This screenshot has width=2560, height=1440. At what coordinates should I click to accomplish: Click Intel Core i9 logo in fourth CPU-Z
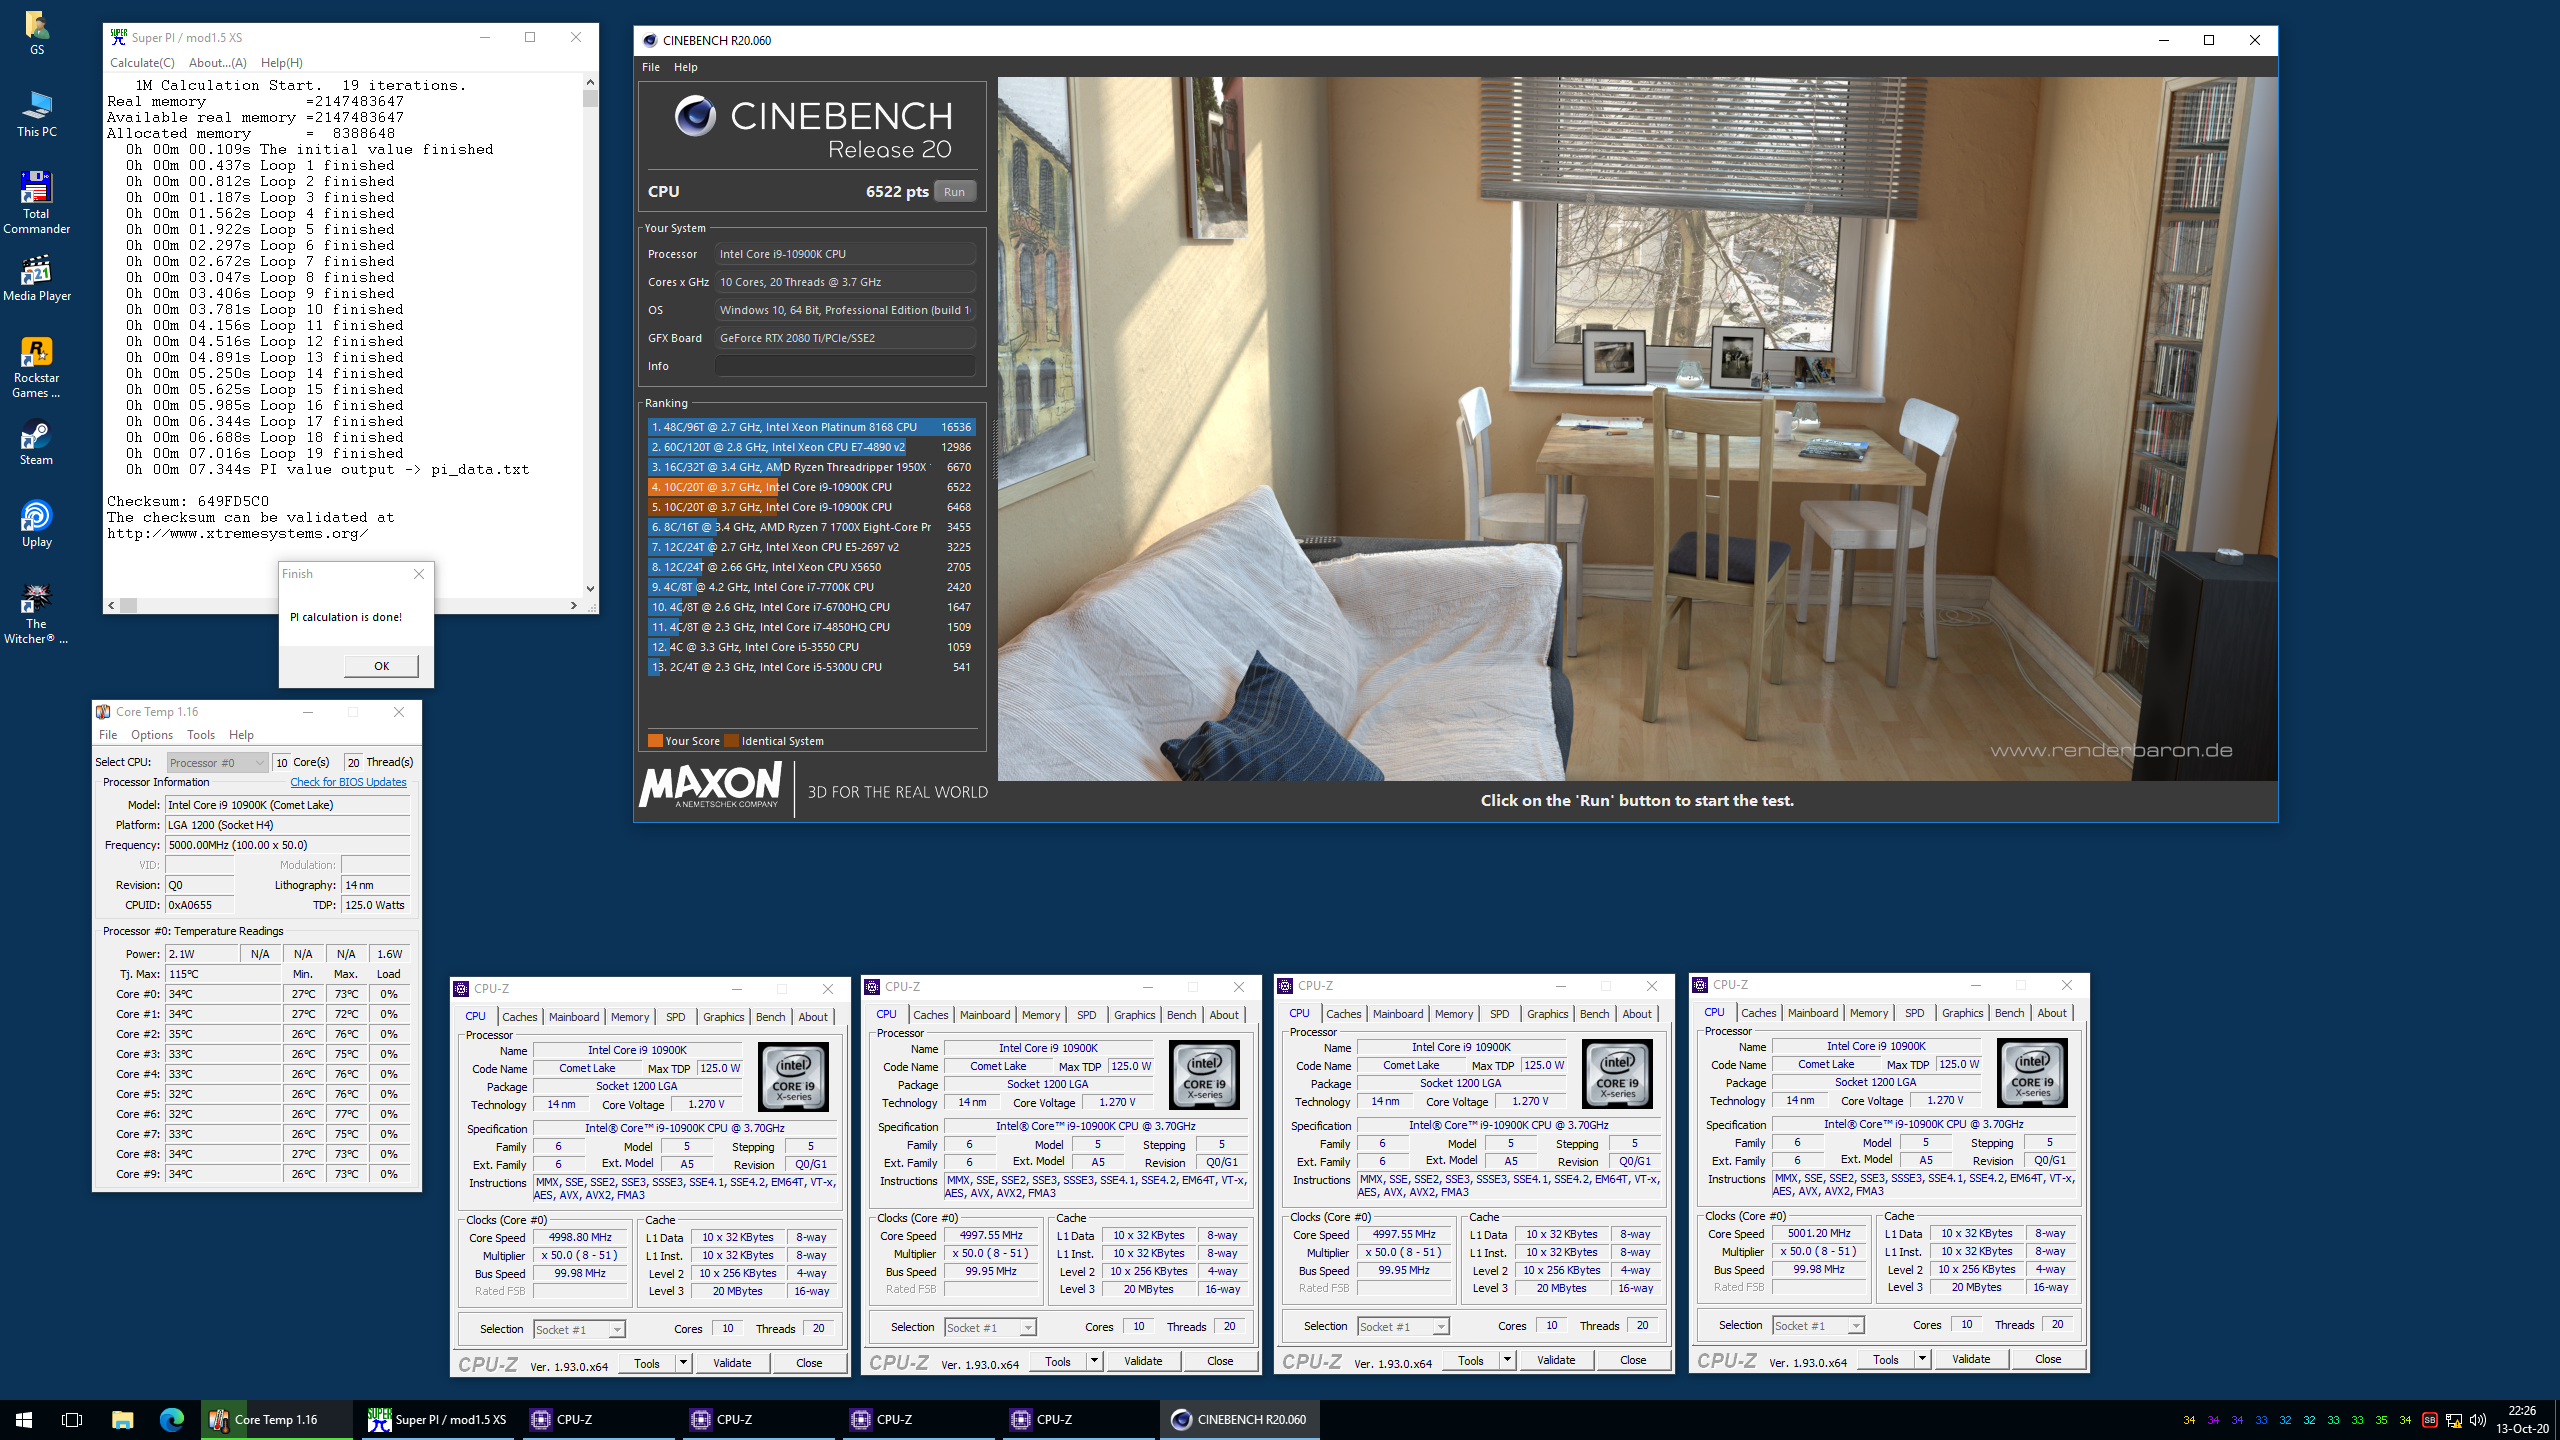click(x=2032, y=1073)
